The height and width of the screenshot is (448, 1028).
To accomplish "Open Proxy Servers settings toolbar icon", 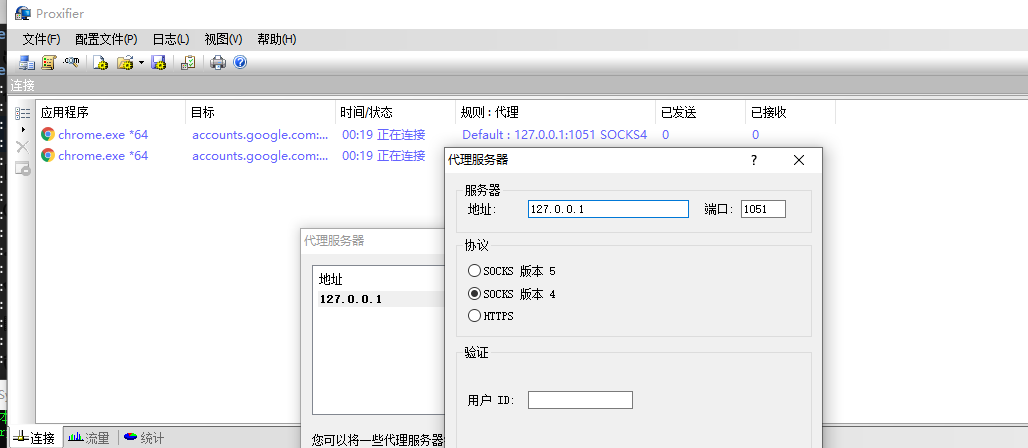I will point(27,62).
